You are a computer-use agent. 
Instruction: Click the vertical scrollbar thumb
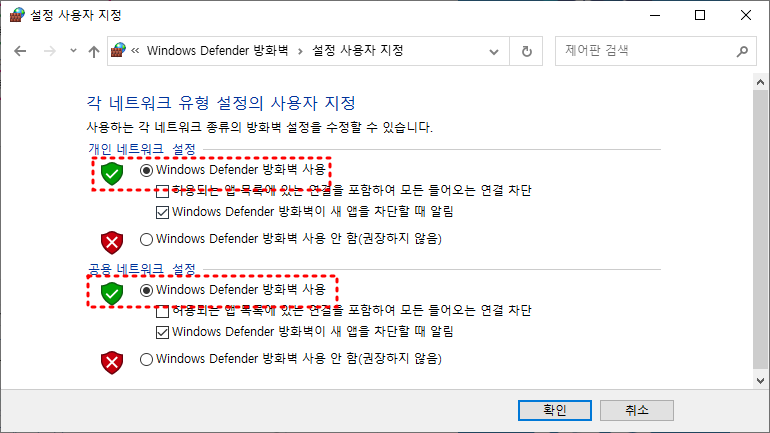[x=760, y=229]
